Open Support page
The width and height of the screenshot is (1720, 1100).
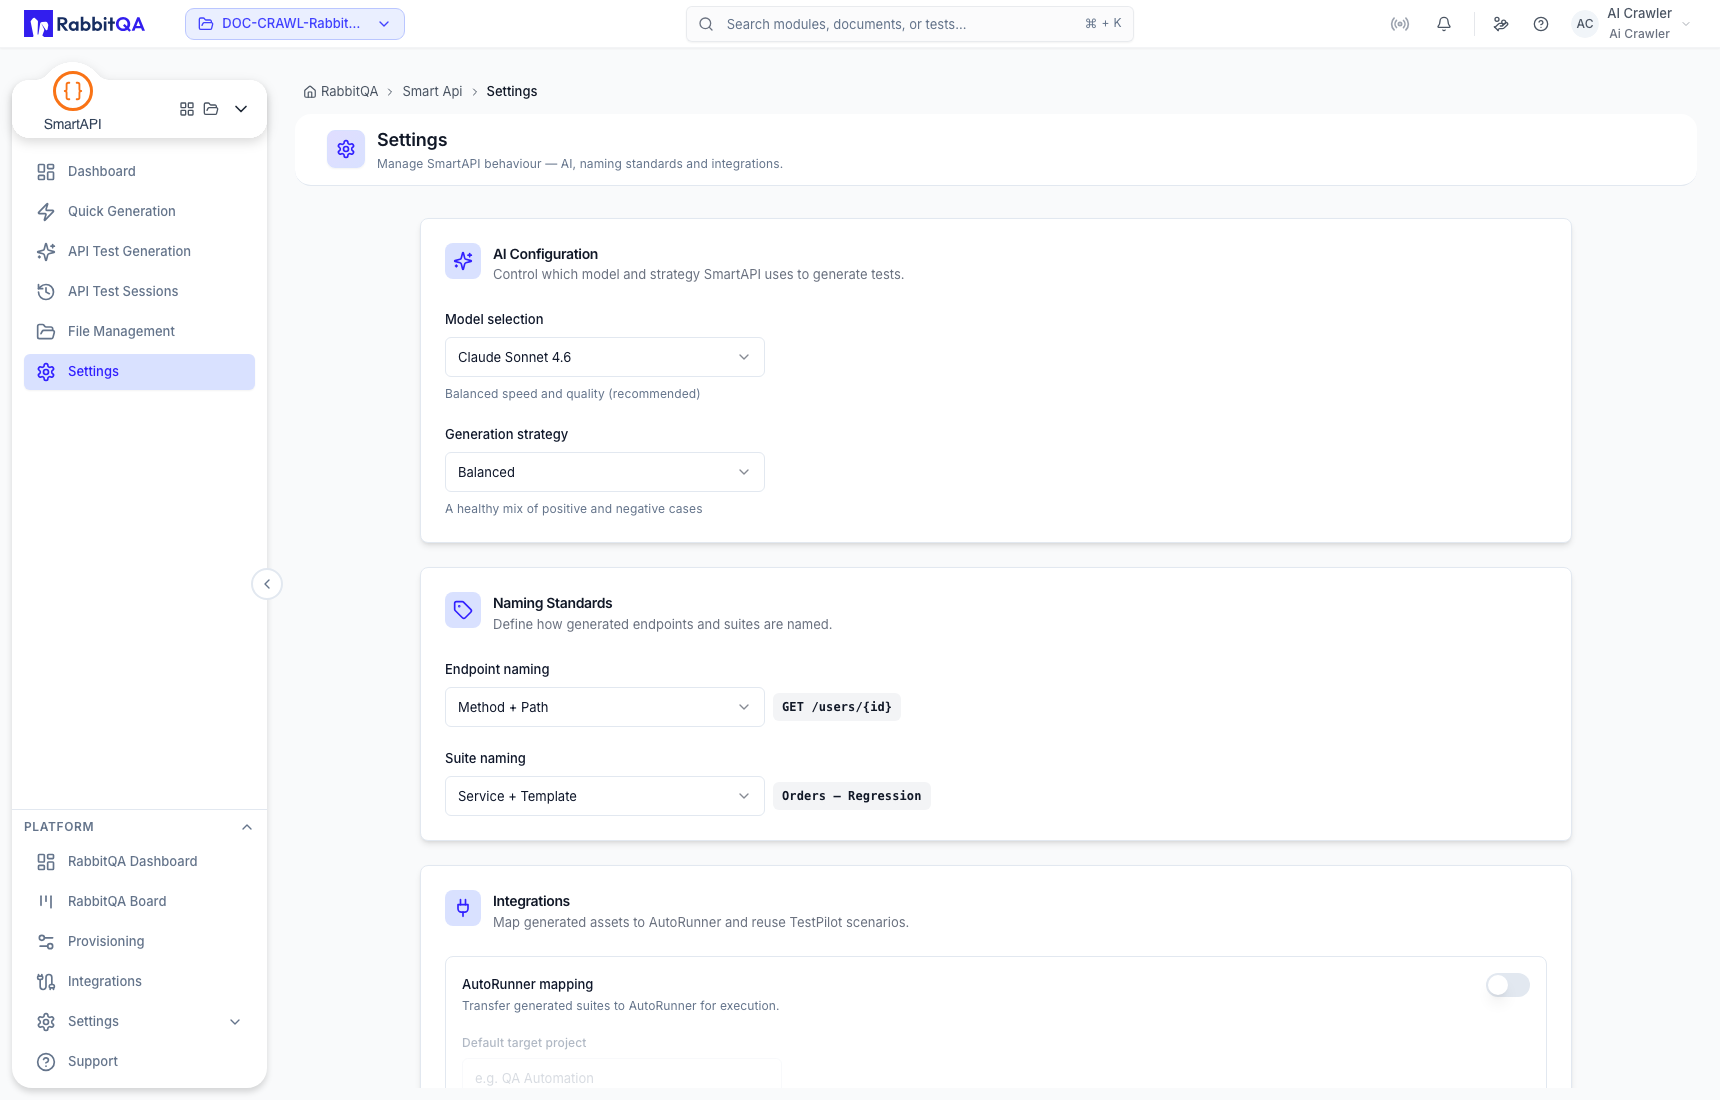coord(139,1062)
